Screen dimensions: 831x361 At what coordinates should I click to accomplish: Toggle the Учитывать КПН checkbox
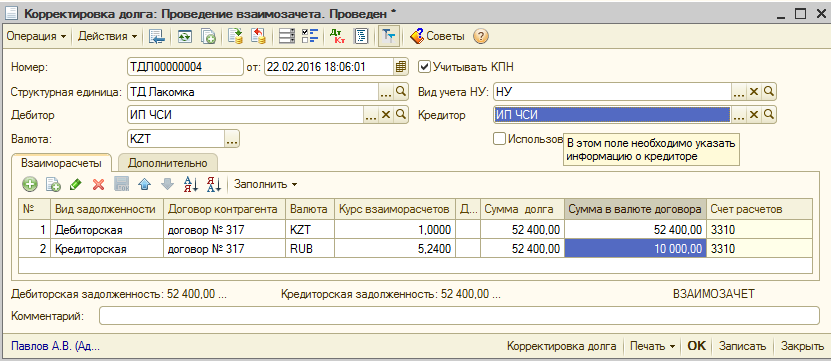pos(425,67)
